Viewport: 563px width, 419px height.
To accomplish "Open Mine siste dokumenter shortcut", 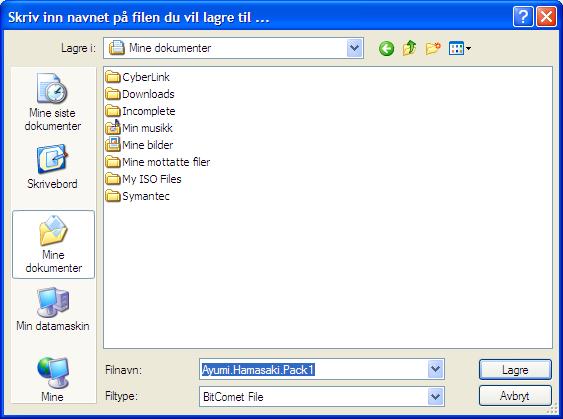I will 53,102.
